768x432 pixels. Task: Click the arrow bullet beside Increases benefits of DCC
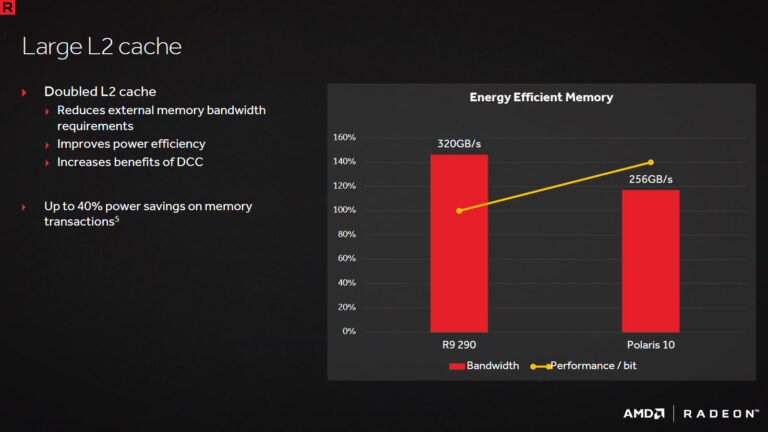pos(48,162)
